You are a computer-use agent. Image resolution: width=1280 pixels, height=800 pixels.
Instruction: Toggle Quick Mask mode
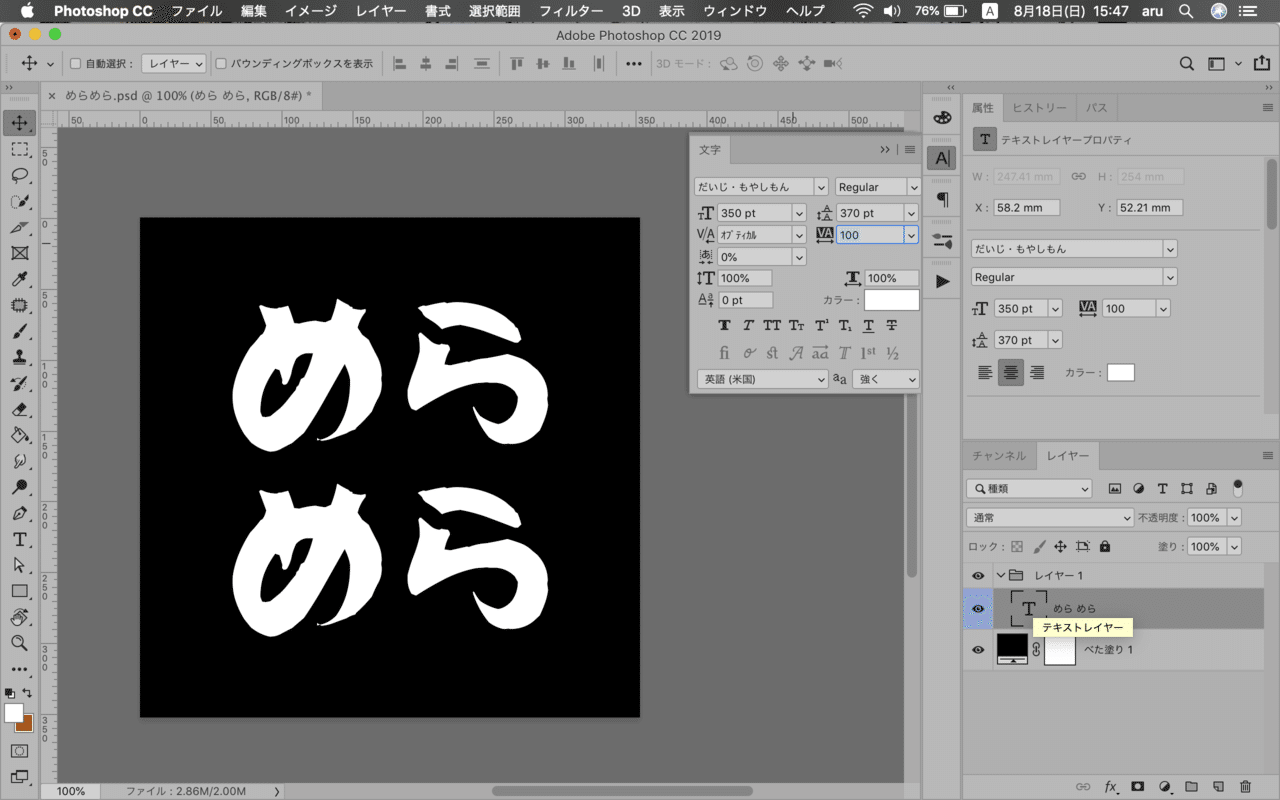[x=19, y=750]
